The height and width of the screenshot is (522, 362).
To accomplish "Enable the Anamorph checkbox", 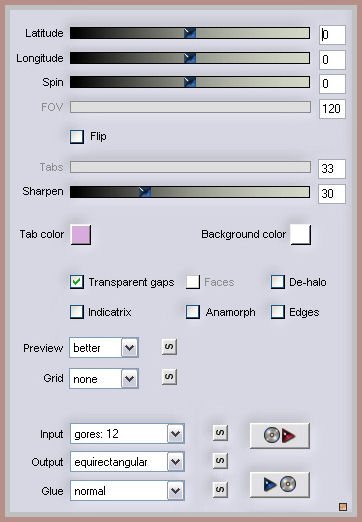I will point(193,312).
